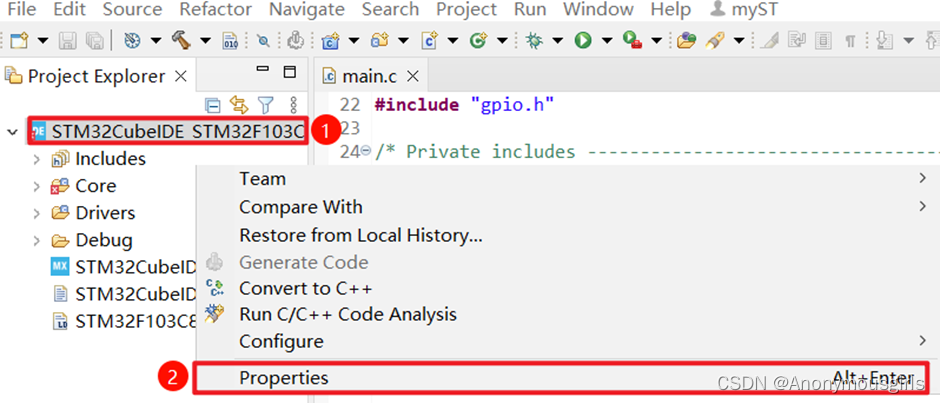Open the File menu
This screenshot has width=940, height=403.
click(22, 10)
